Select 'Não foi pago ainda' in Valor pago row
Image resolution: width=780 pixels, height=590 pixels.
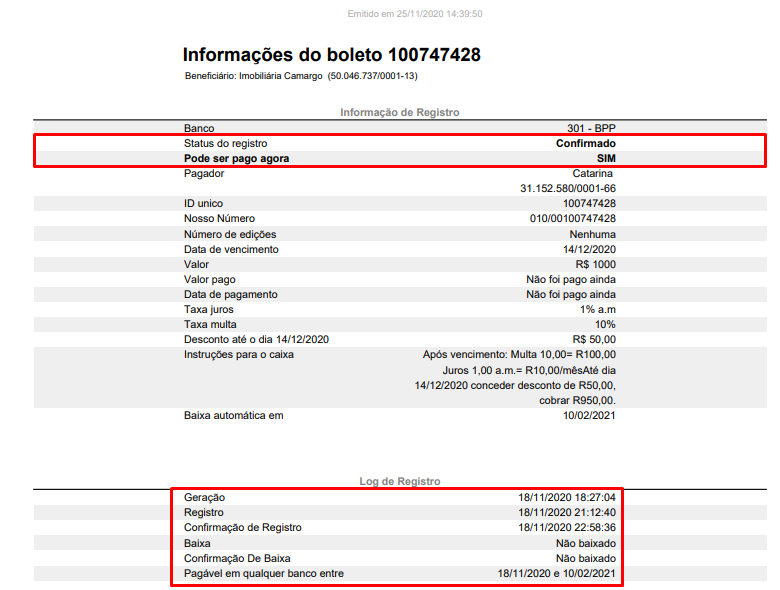[571, 280]
